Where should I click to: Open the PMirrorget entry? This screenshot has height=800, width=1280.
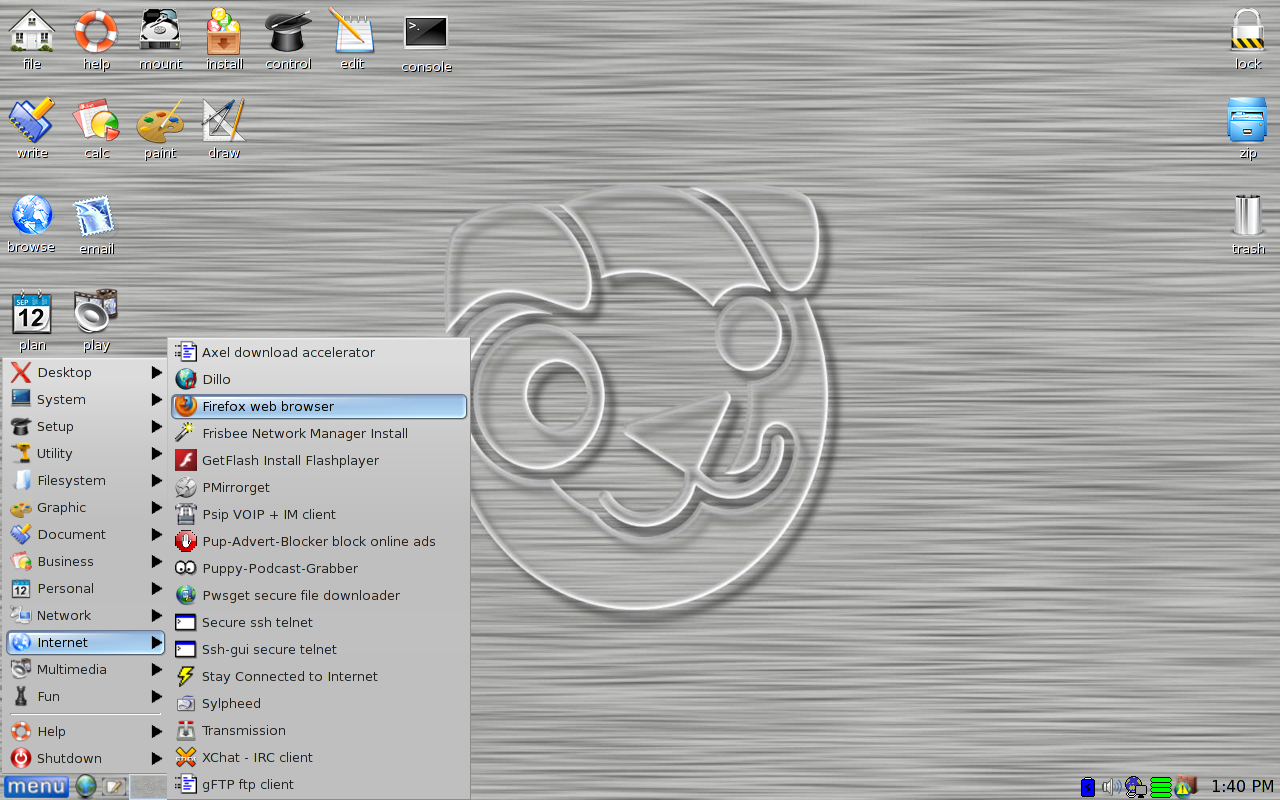pos(319,487)
